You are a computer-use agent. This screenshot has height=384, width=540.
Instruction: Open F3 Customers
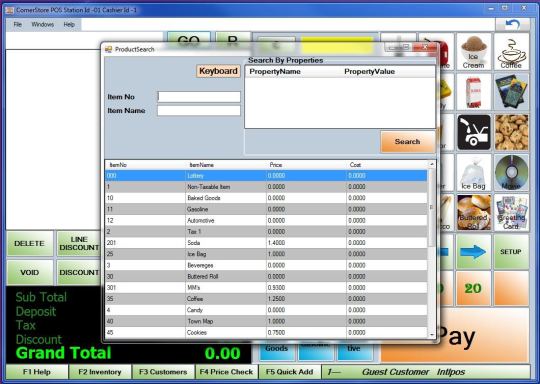[x=163, y=372]
